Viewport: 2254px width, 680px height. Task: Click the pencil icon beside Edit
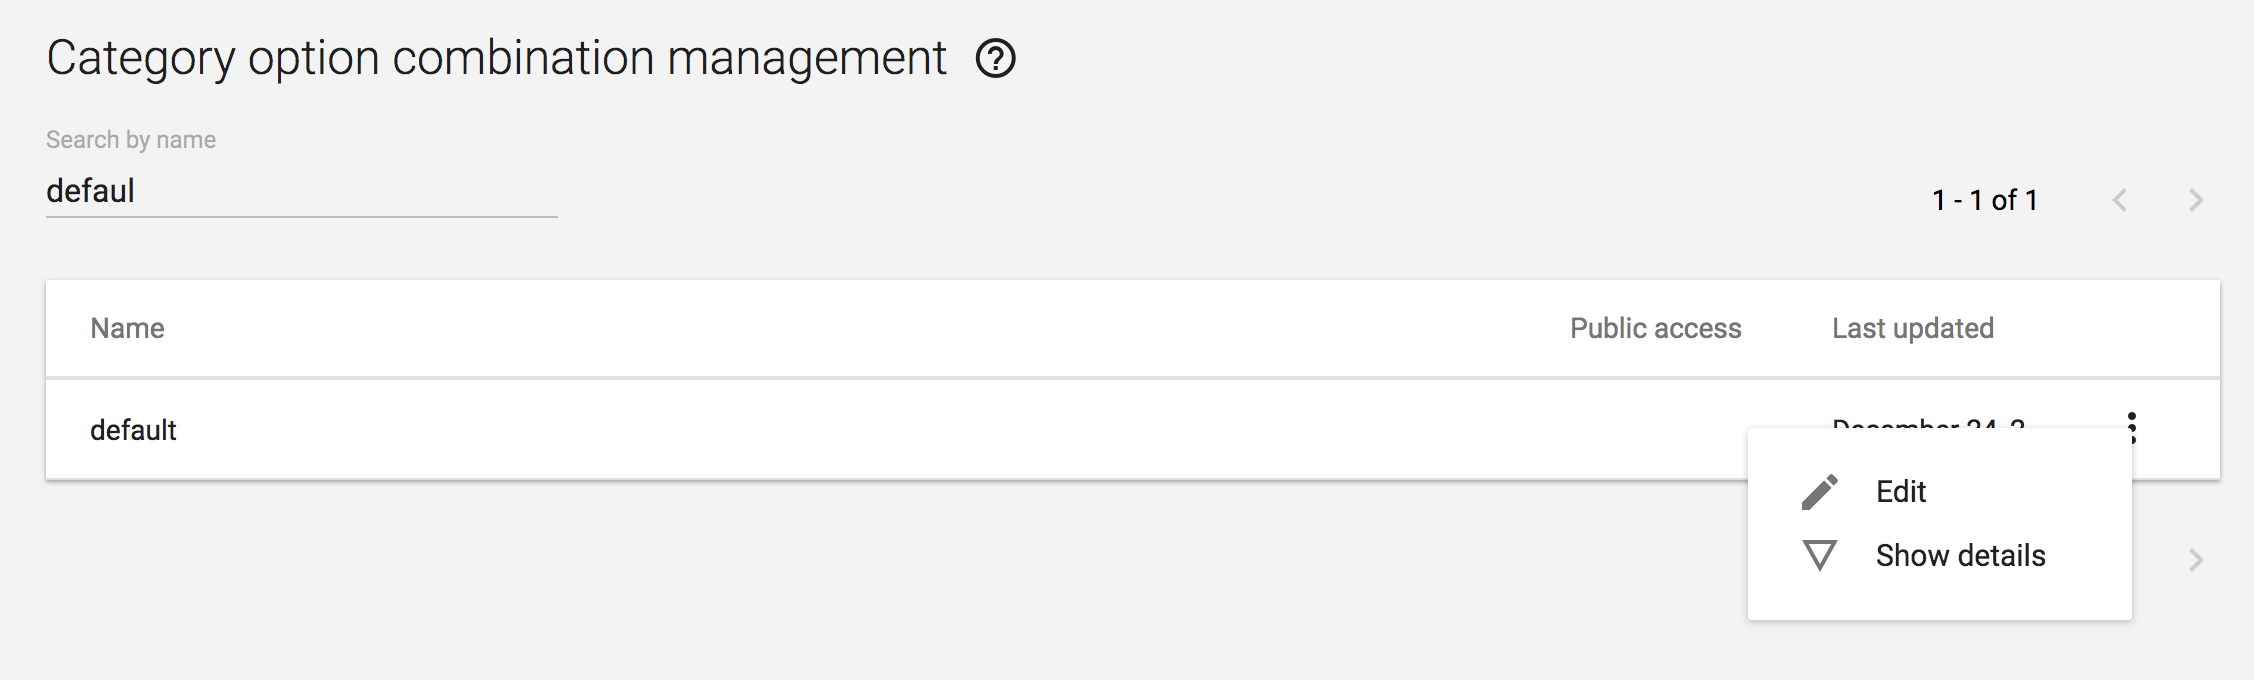(x=1819, y=492)
